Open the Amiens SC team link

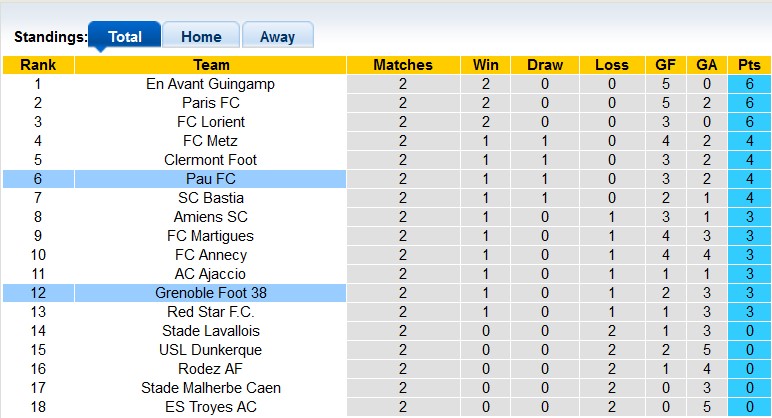point(210,217)
